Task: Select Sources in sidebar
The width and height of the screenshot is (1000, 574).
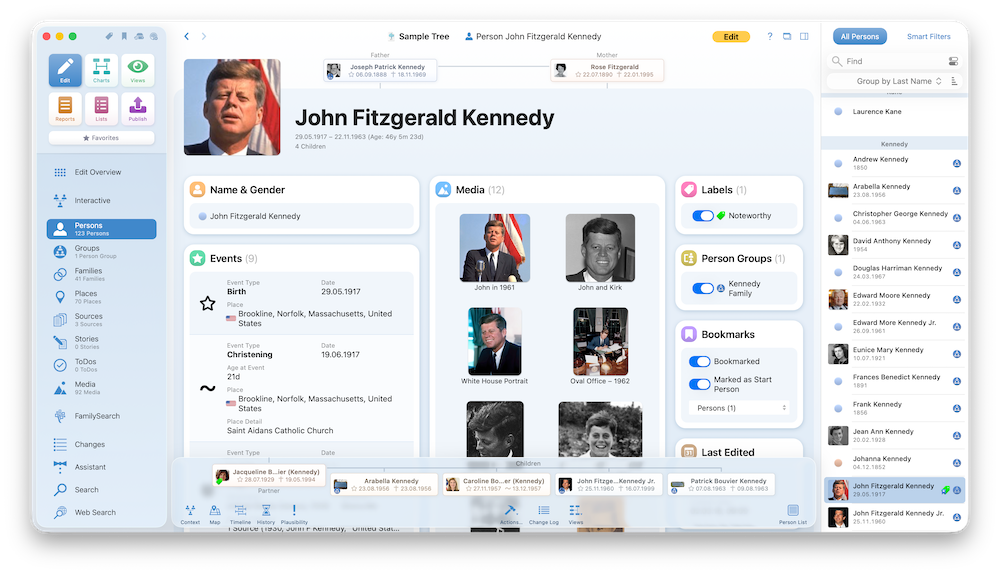Action: (101, 320)
